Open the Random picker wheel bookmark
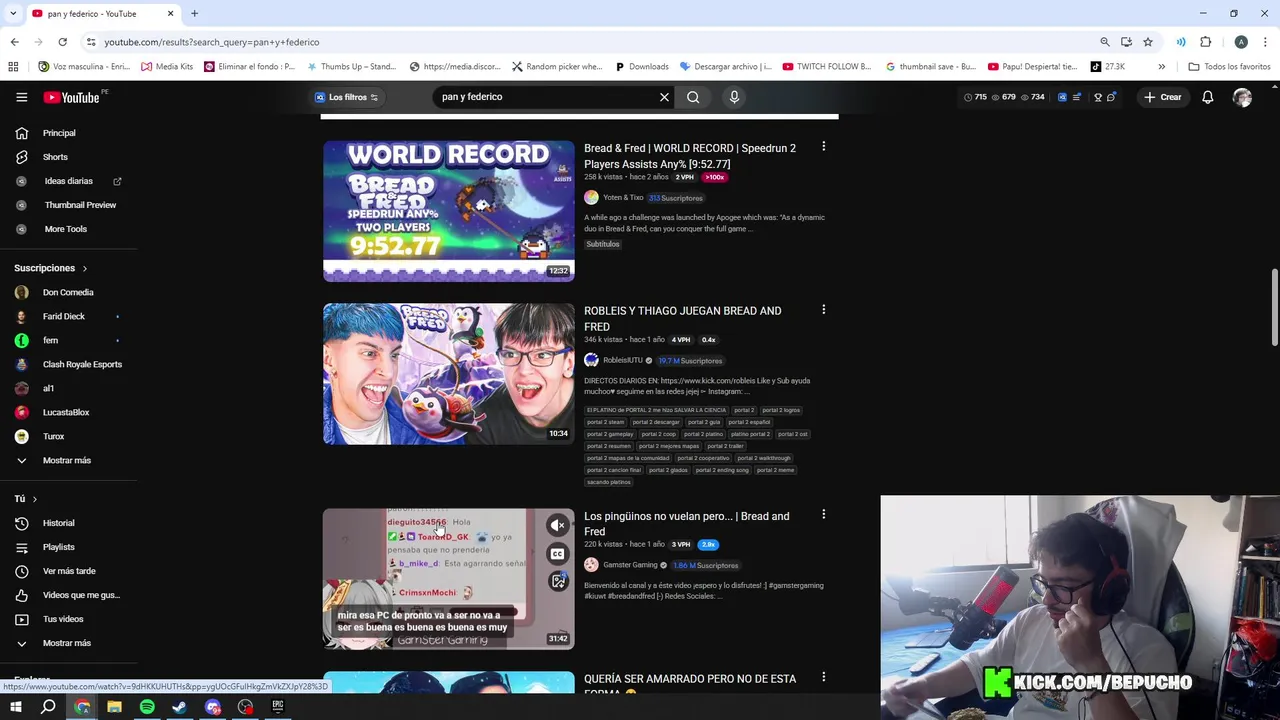The height and width of the screenshot is (720, 1280). click(x=557, y=67)
